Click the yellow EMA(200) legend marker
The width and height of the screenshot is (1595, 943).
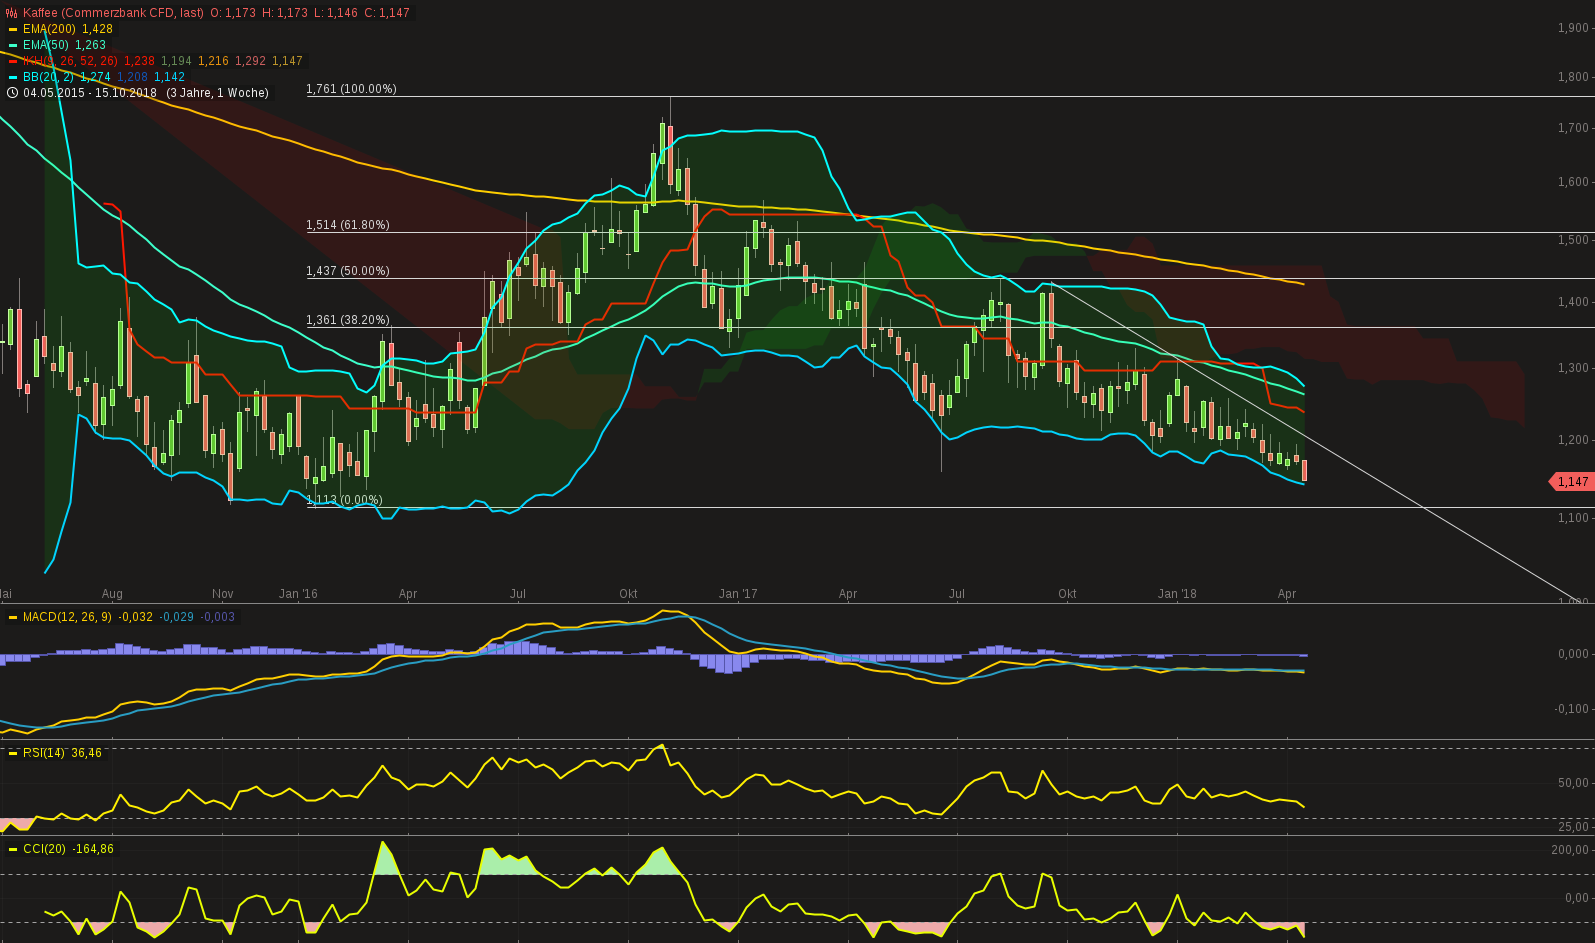[x=13, y=29]
